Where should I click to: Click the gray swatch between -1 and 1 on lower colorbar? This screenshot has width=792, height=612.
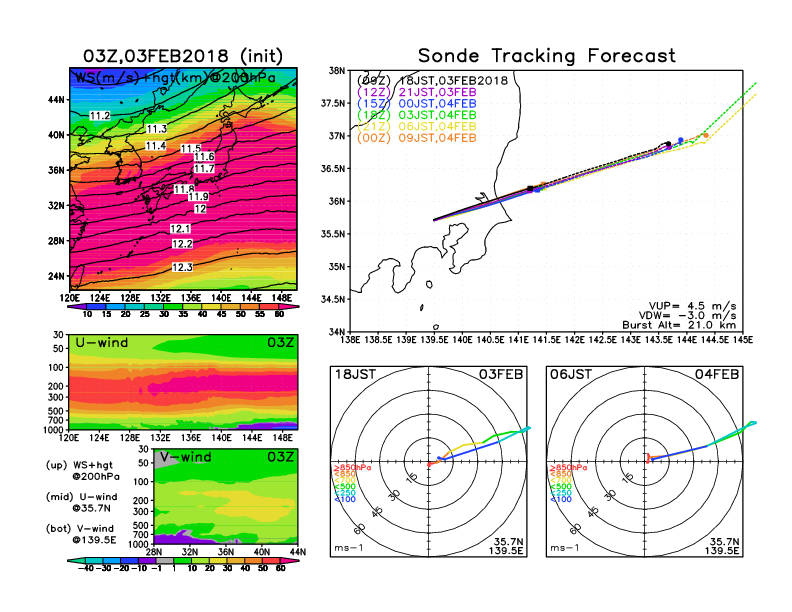pyautogui.click(x=164, y=560)
